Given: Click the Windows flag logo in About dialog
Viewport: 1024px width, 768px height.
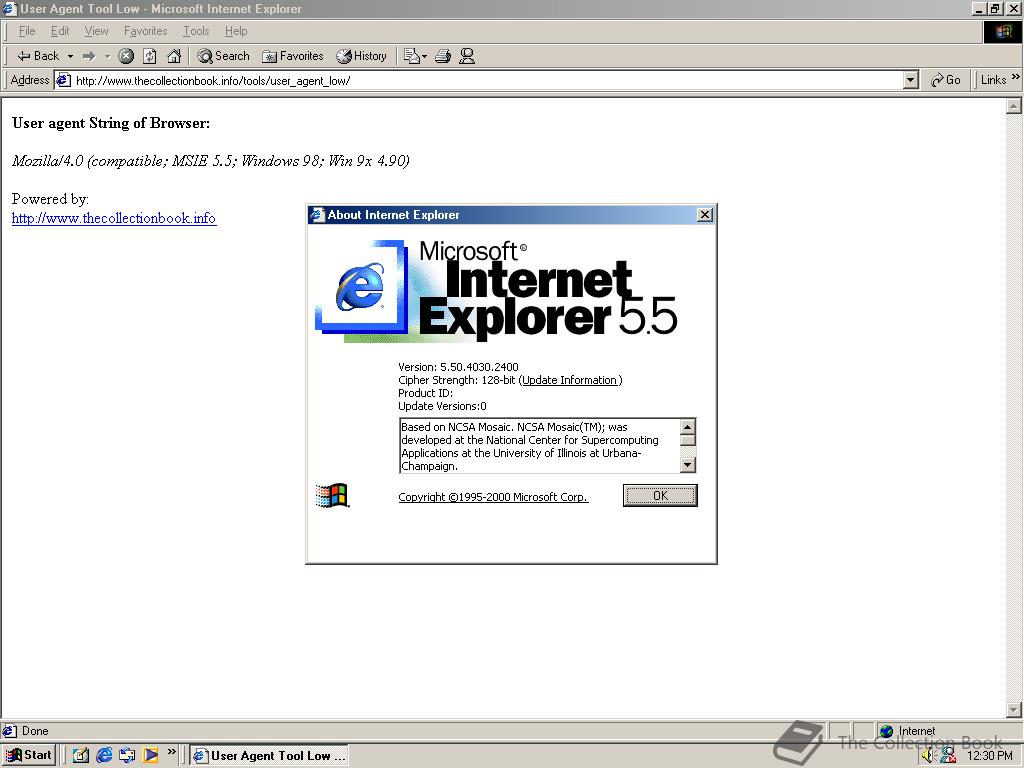Looking at the screenshot, I should pyautogui.click(x=332, y=496).
